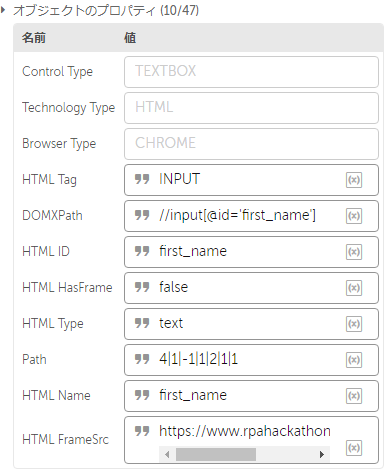Insert variable into HTML Name field
This screenshot has width=389, height=473.
[354, 396]
